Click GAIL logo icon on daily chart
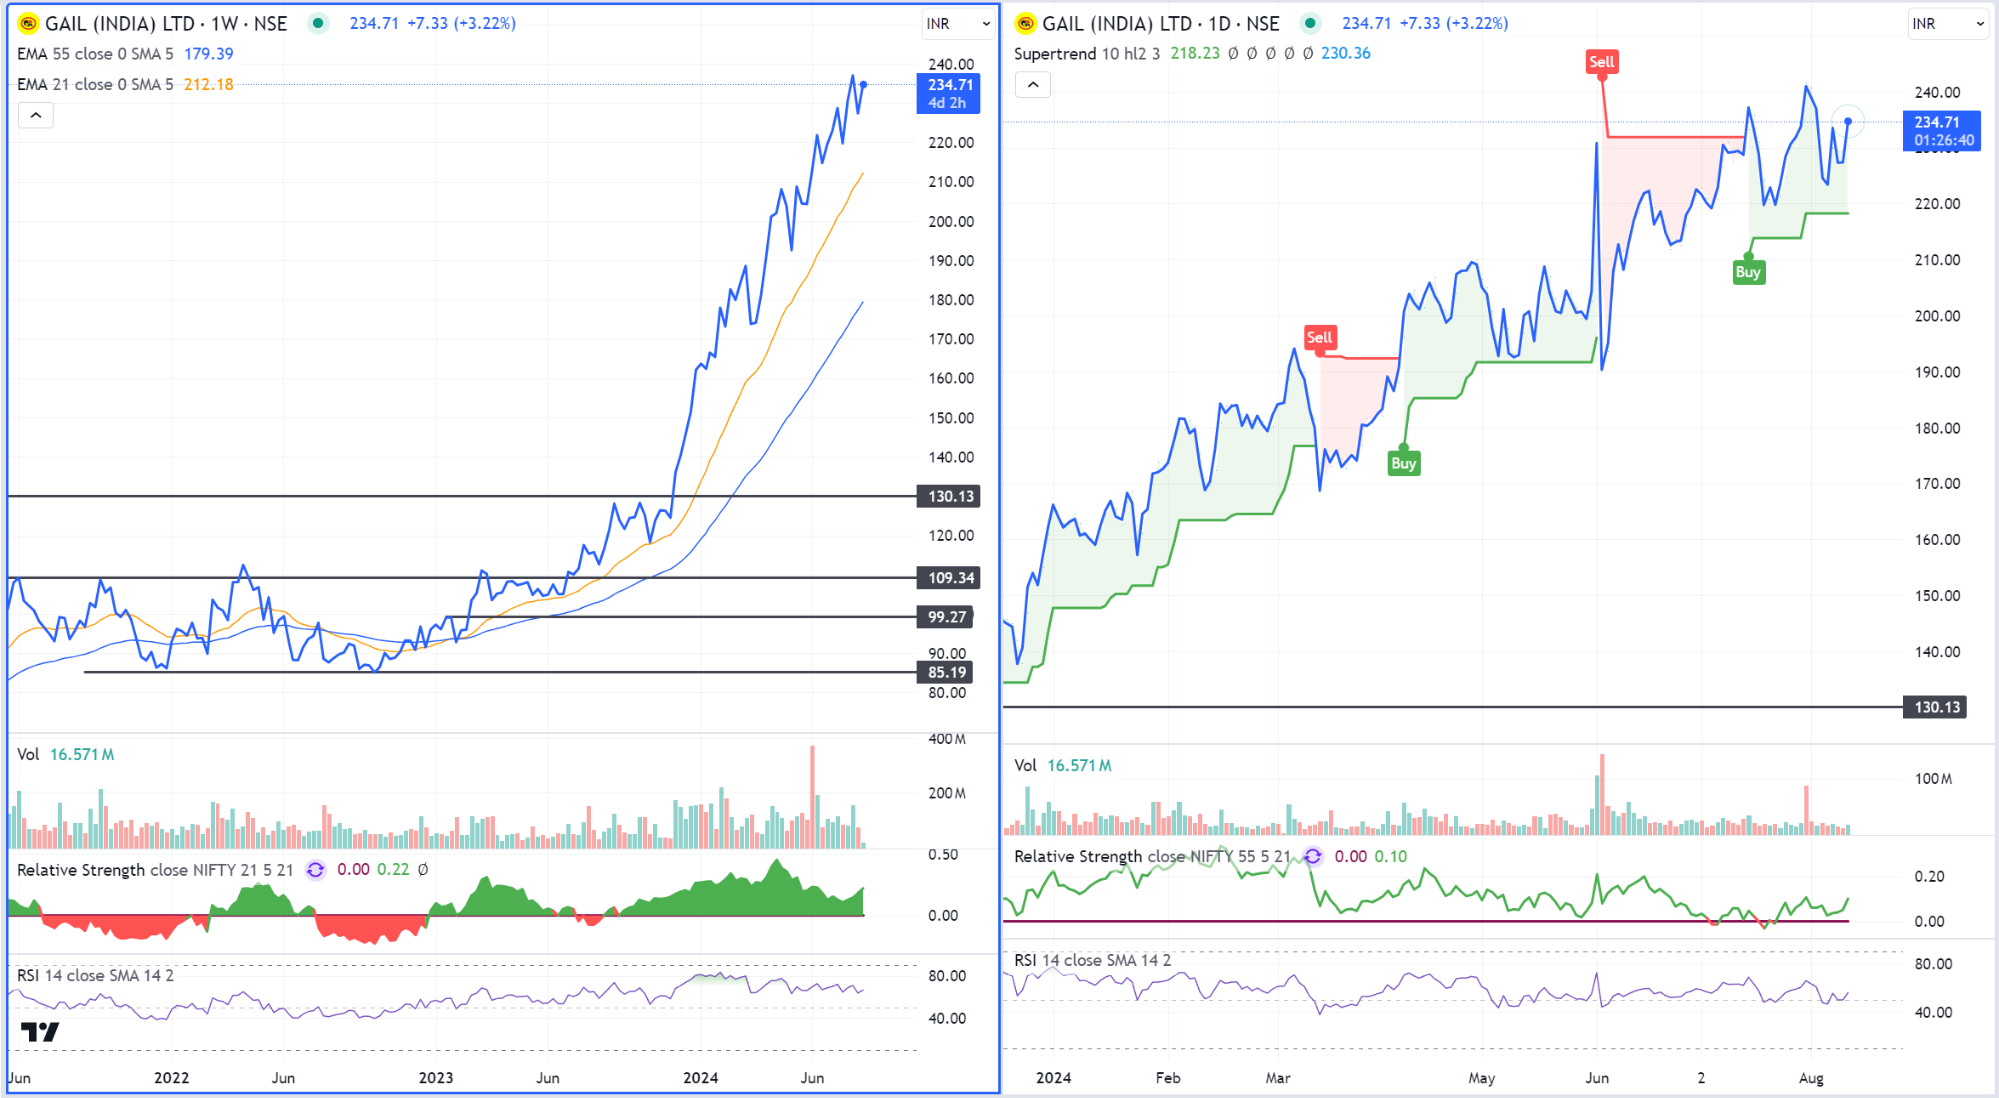 click(1026, 23)
